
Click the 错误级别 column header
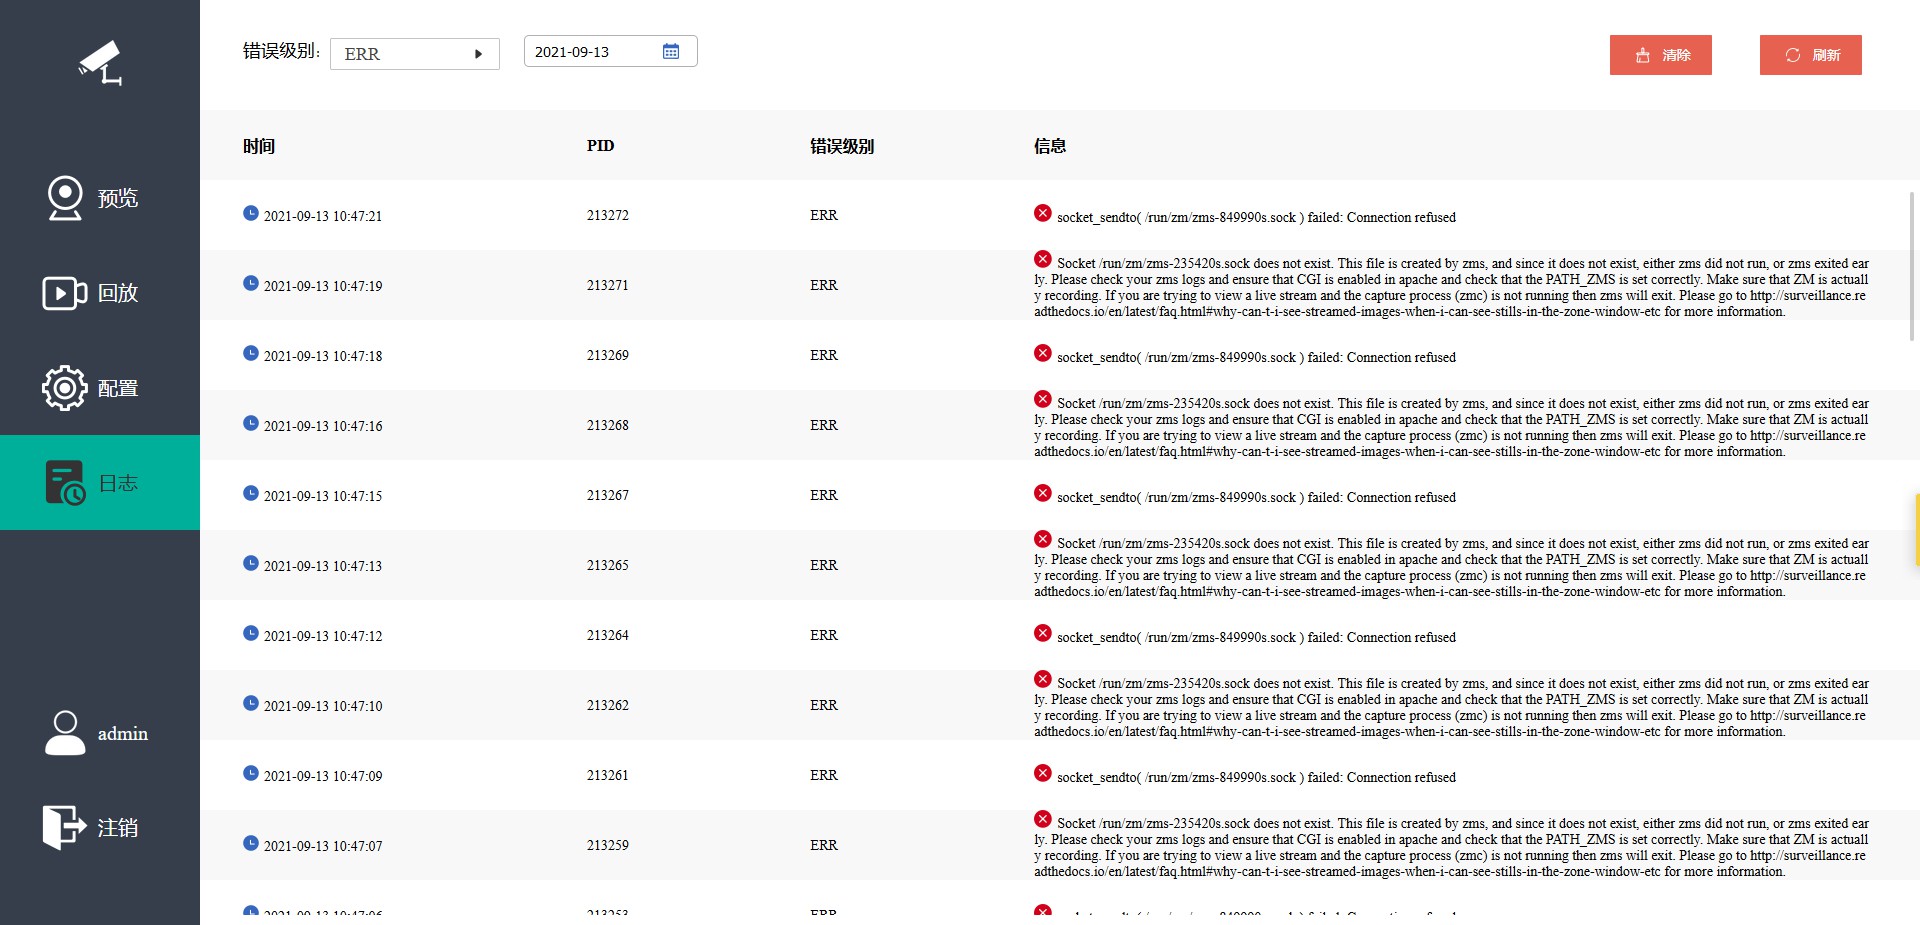coord(841,146)
